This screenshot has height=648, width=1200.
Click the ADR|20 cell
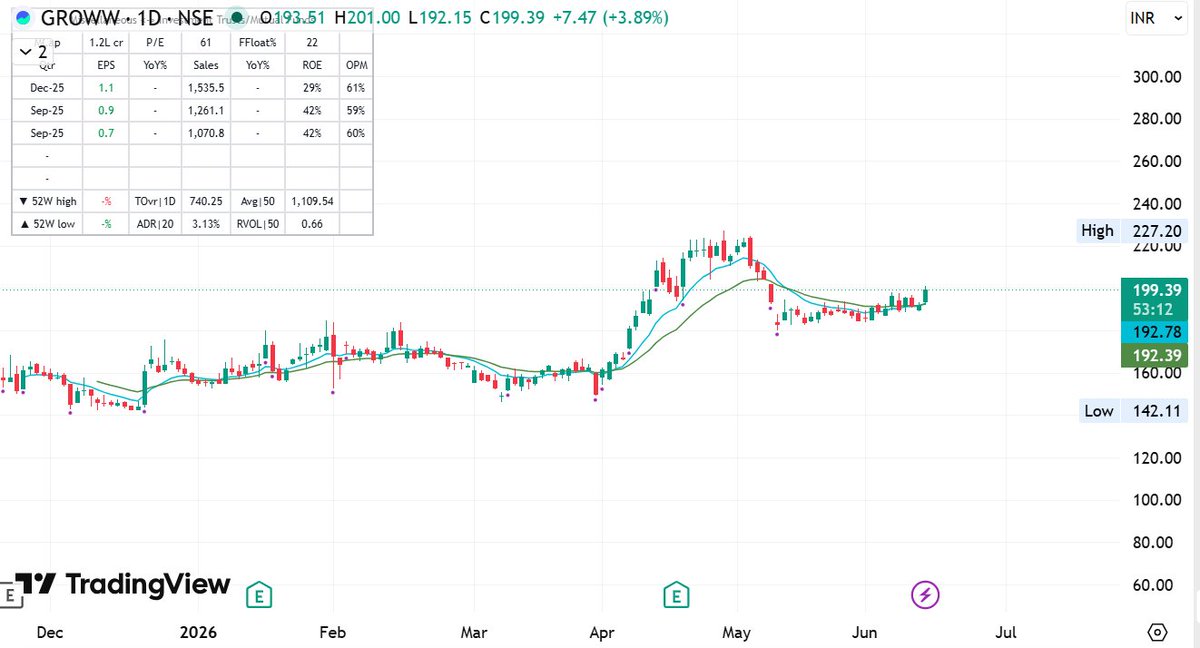coord(154,224)
